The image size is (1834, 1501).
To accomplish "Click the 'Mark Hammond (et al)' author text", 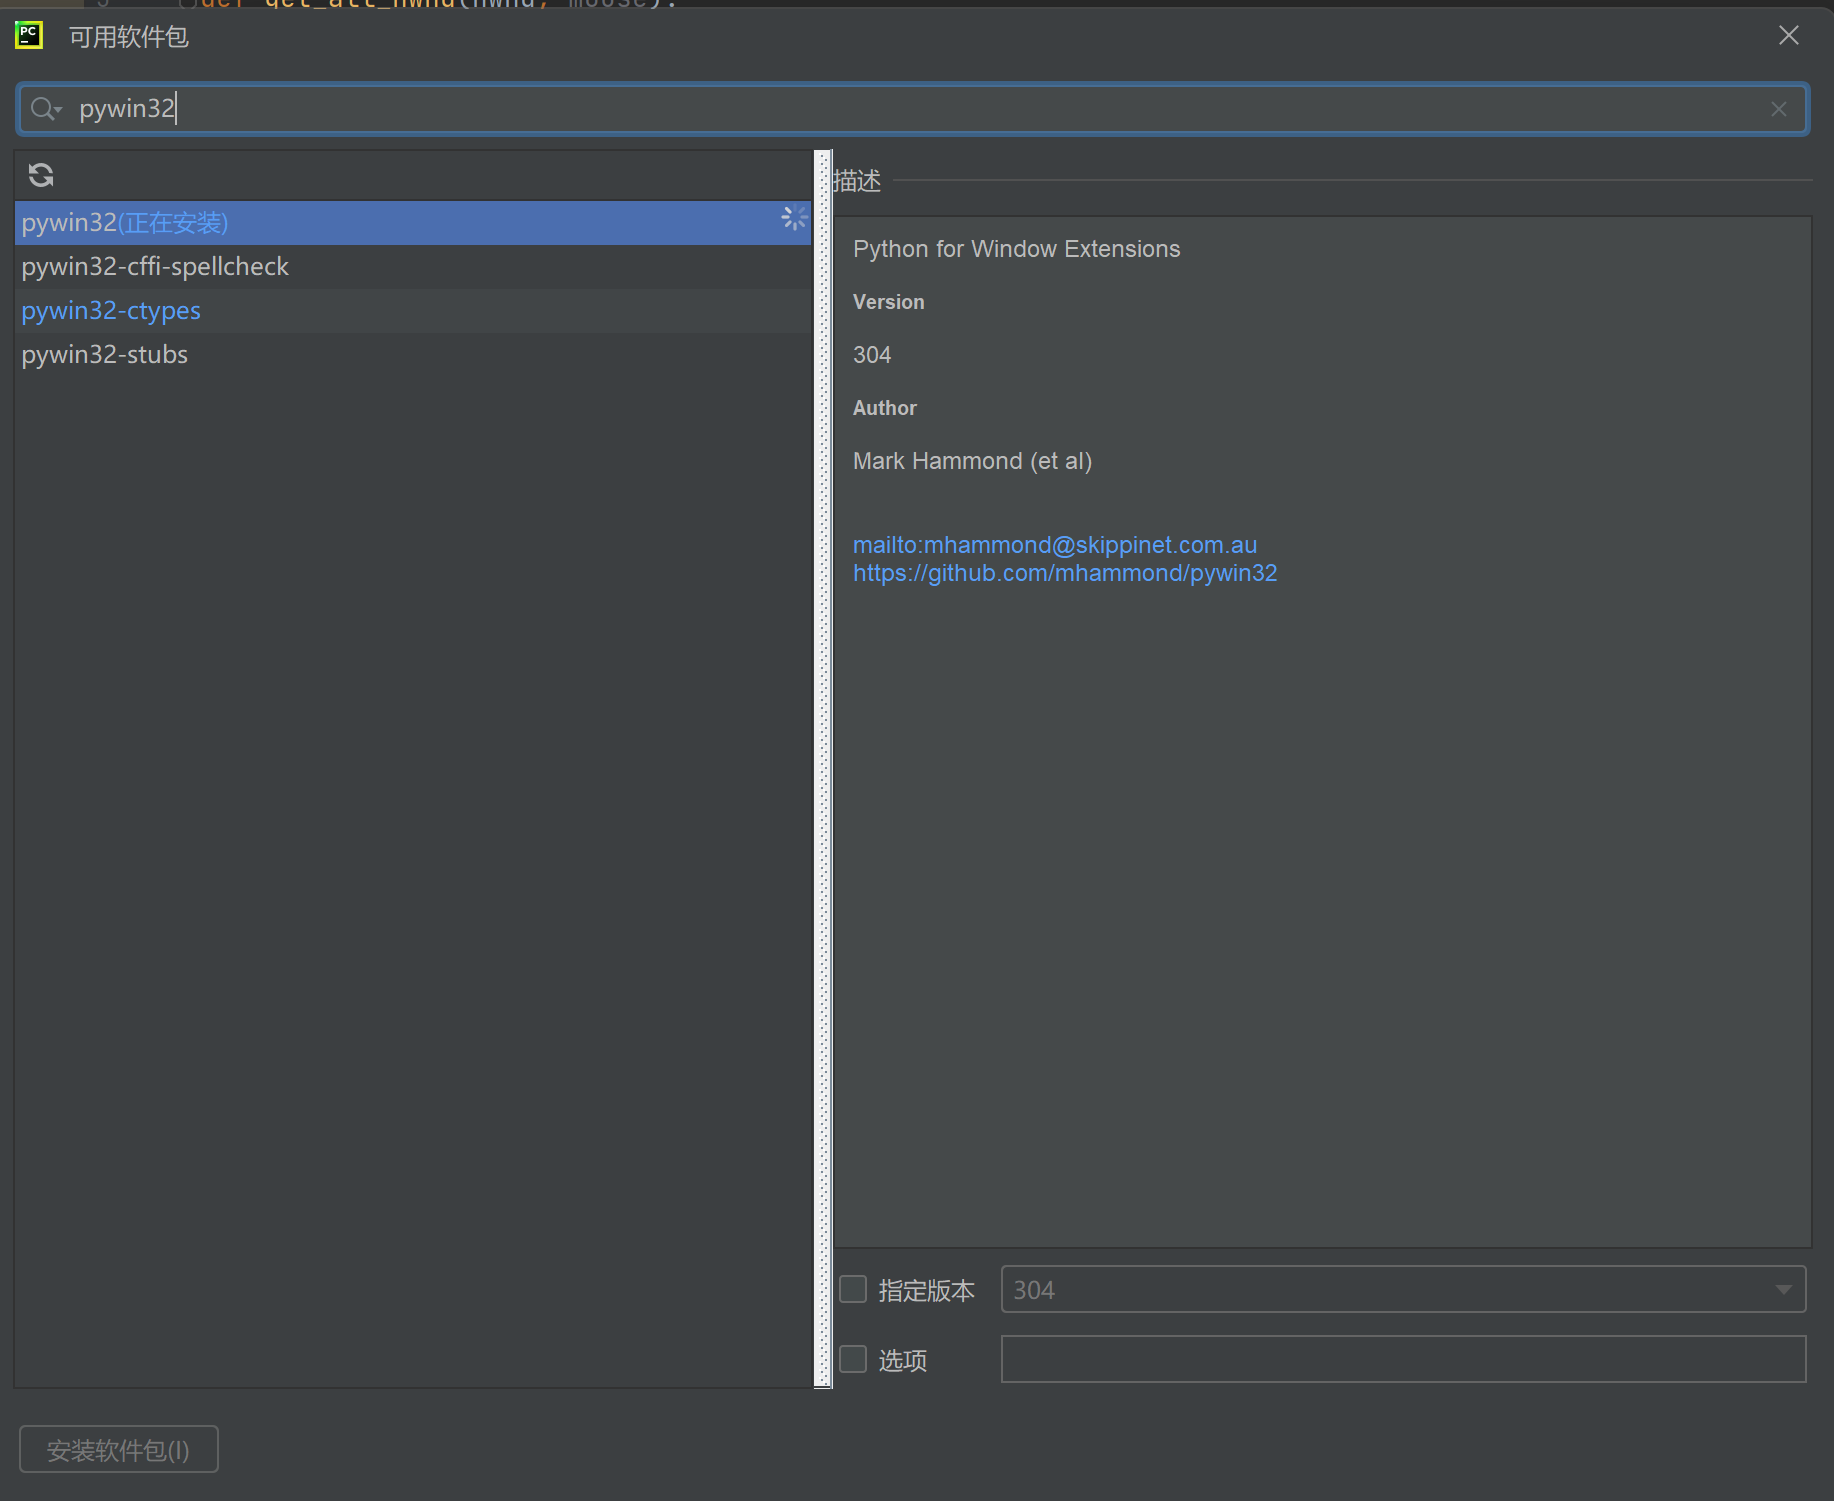I will pyautogui.click(x=972, y=461).
